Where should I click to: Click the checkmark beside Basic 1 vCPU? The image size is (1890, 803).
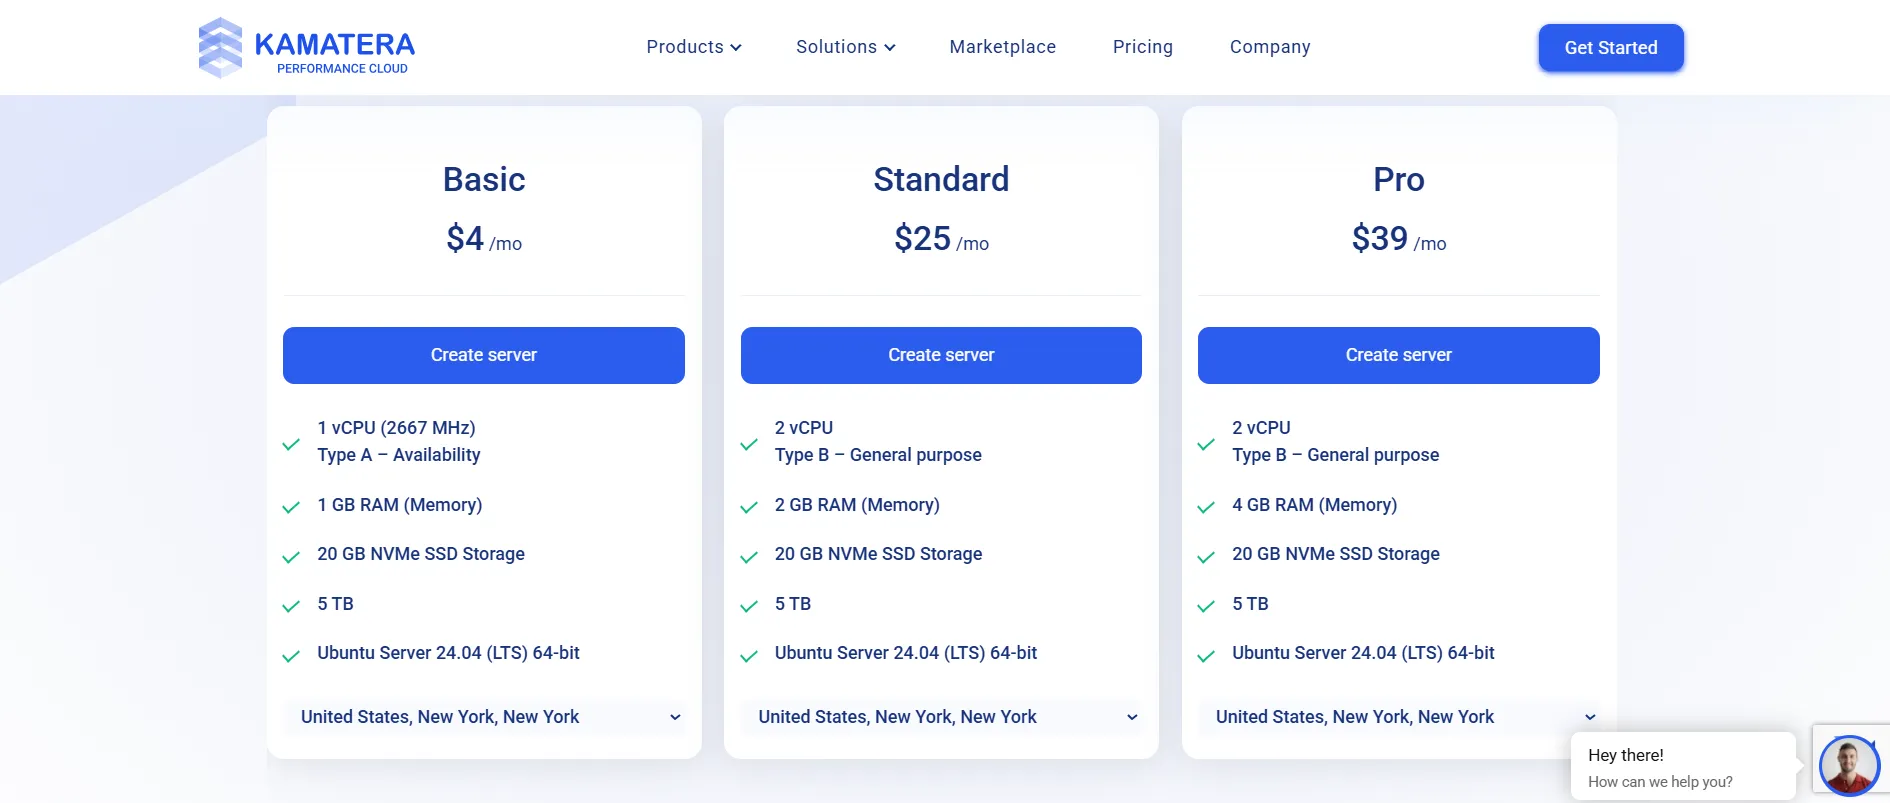click(291, 444)
